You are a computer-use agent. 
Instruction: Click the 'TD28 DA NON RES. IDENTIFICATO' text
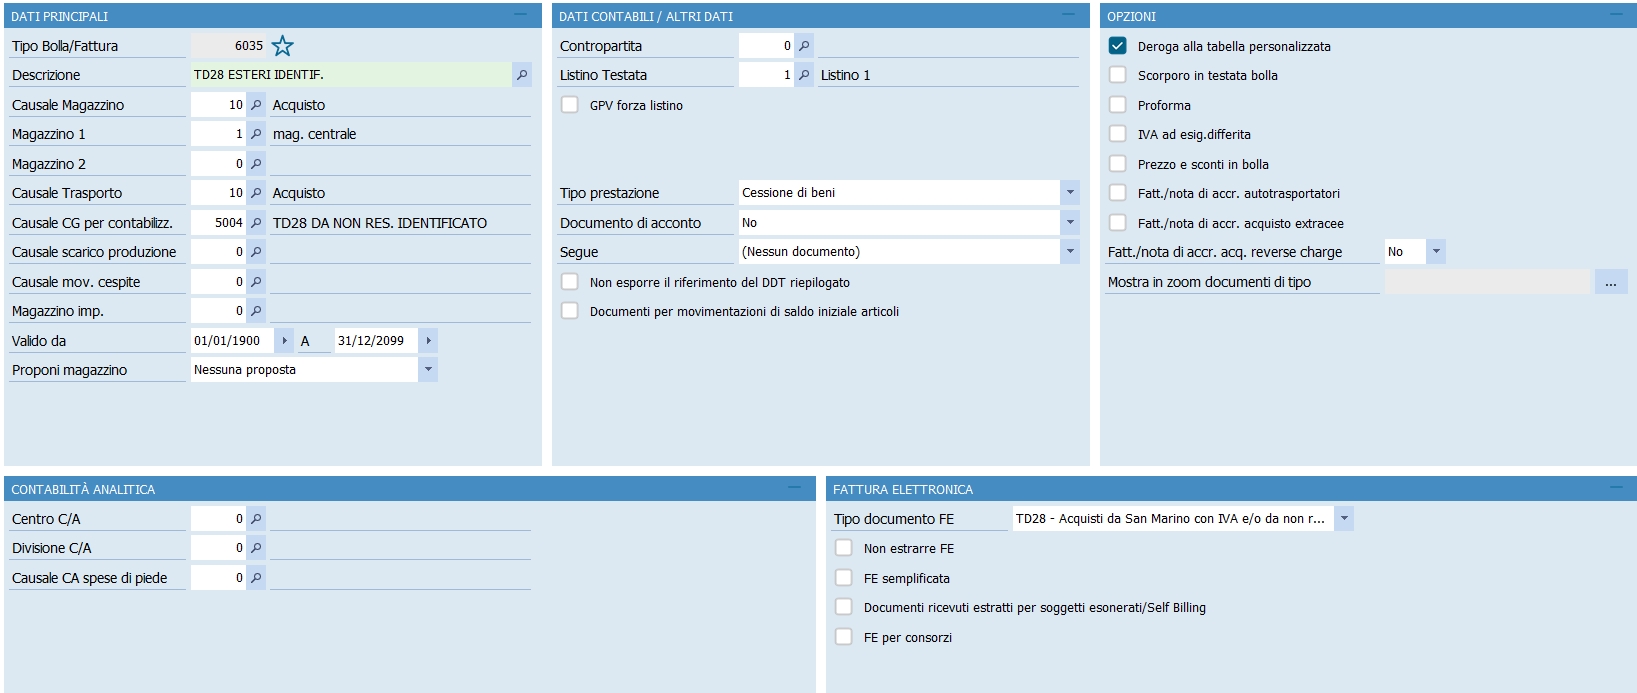point(380,223)
